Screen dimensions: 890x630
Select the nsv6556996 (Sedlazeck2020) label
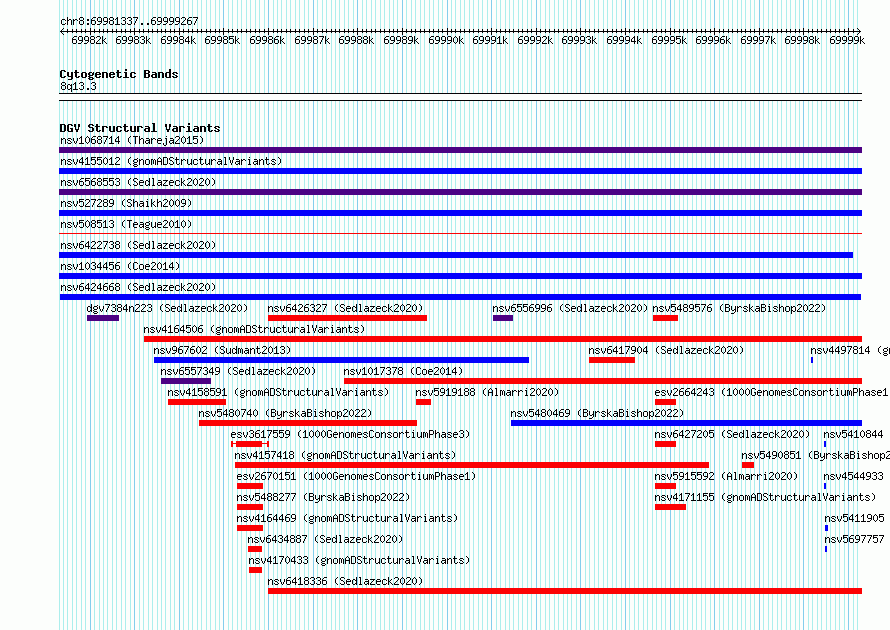coord(570,308)
